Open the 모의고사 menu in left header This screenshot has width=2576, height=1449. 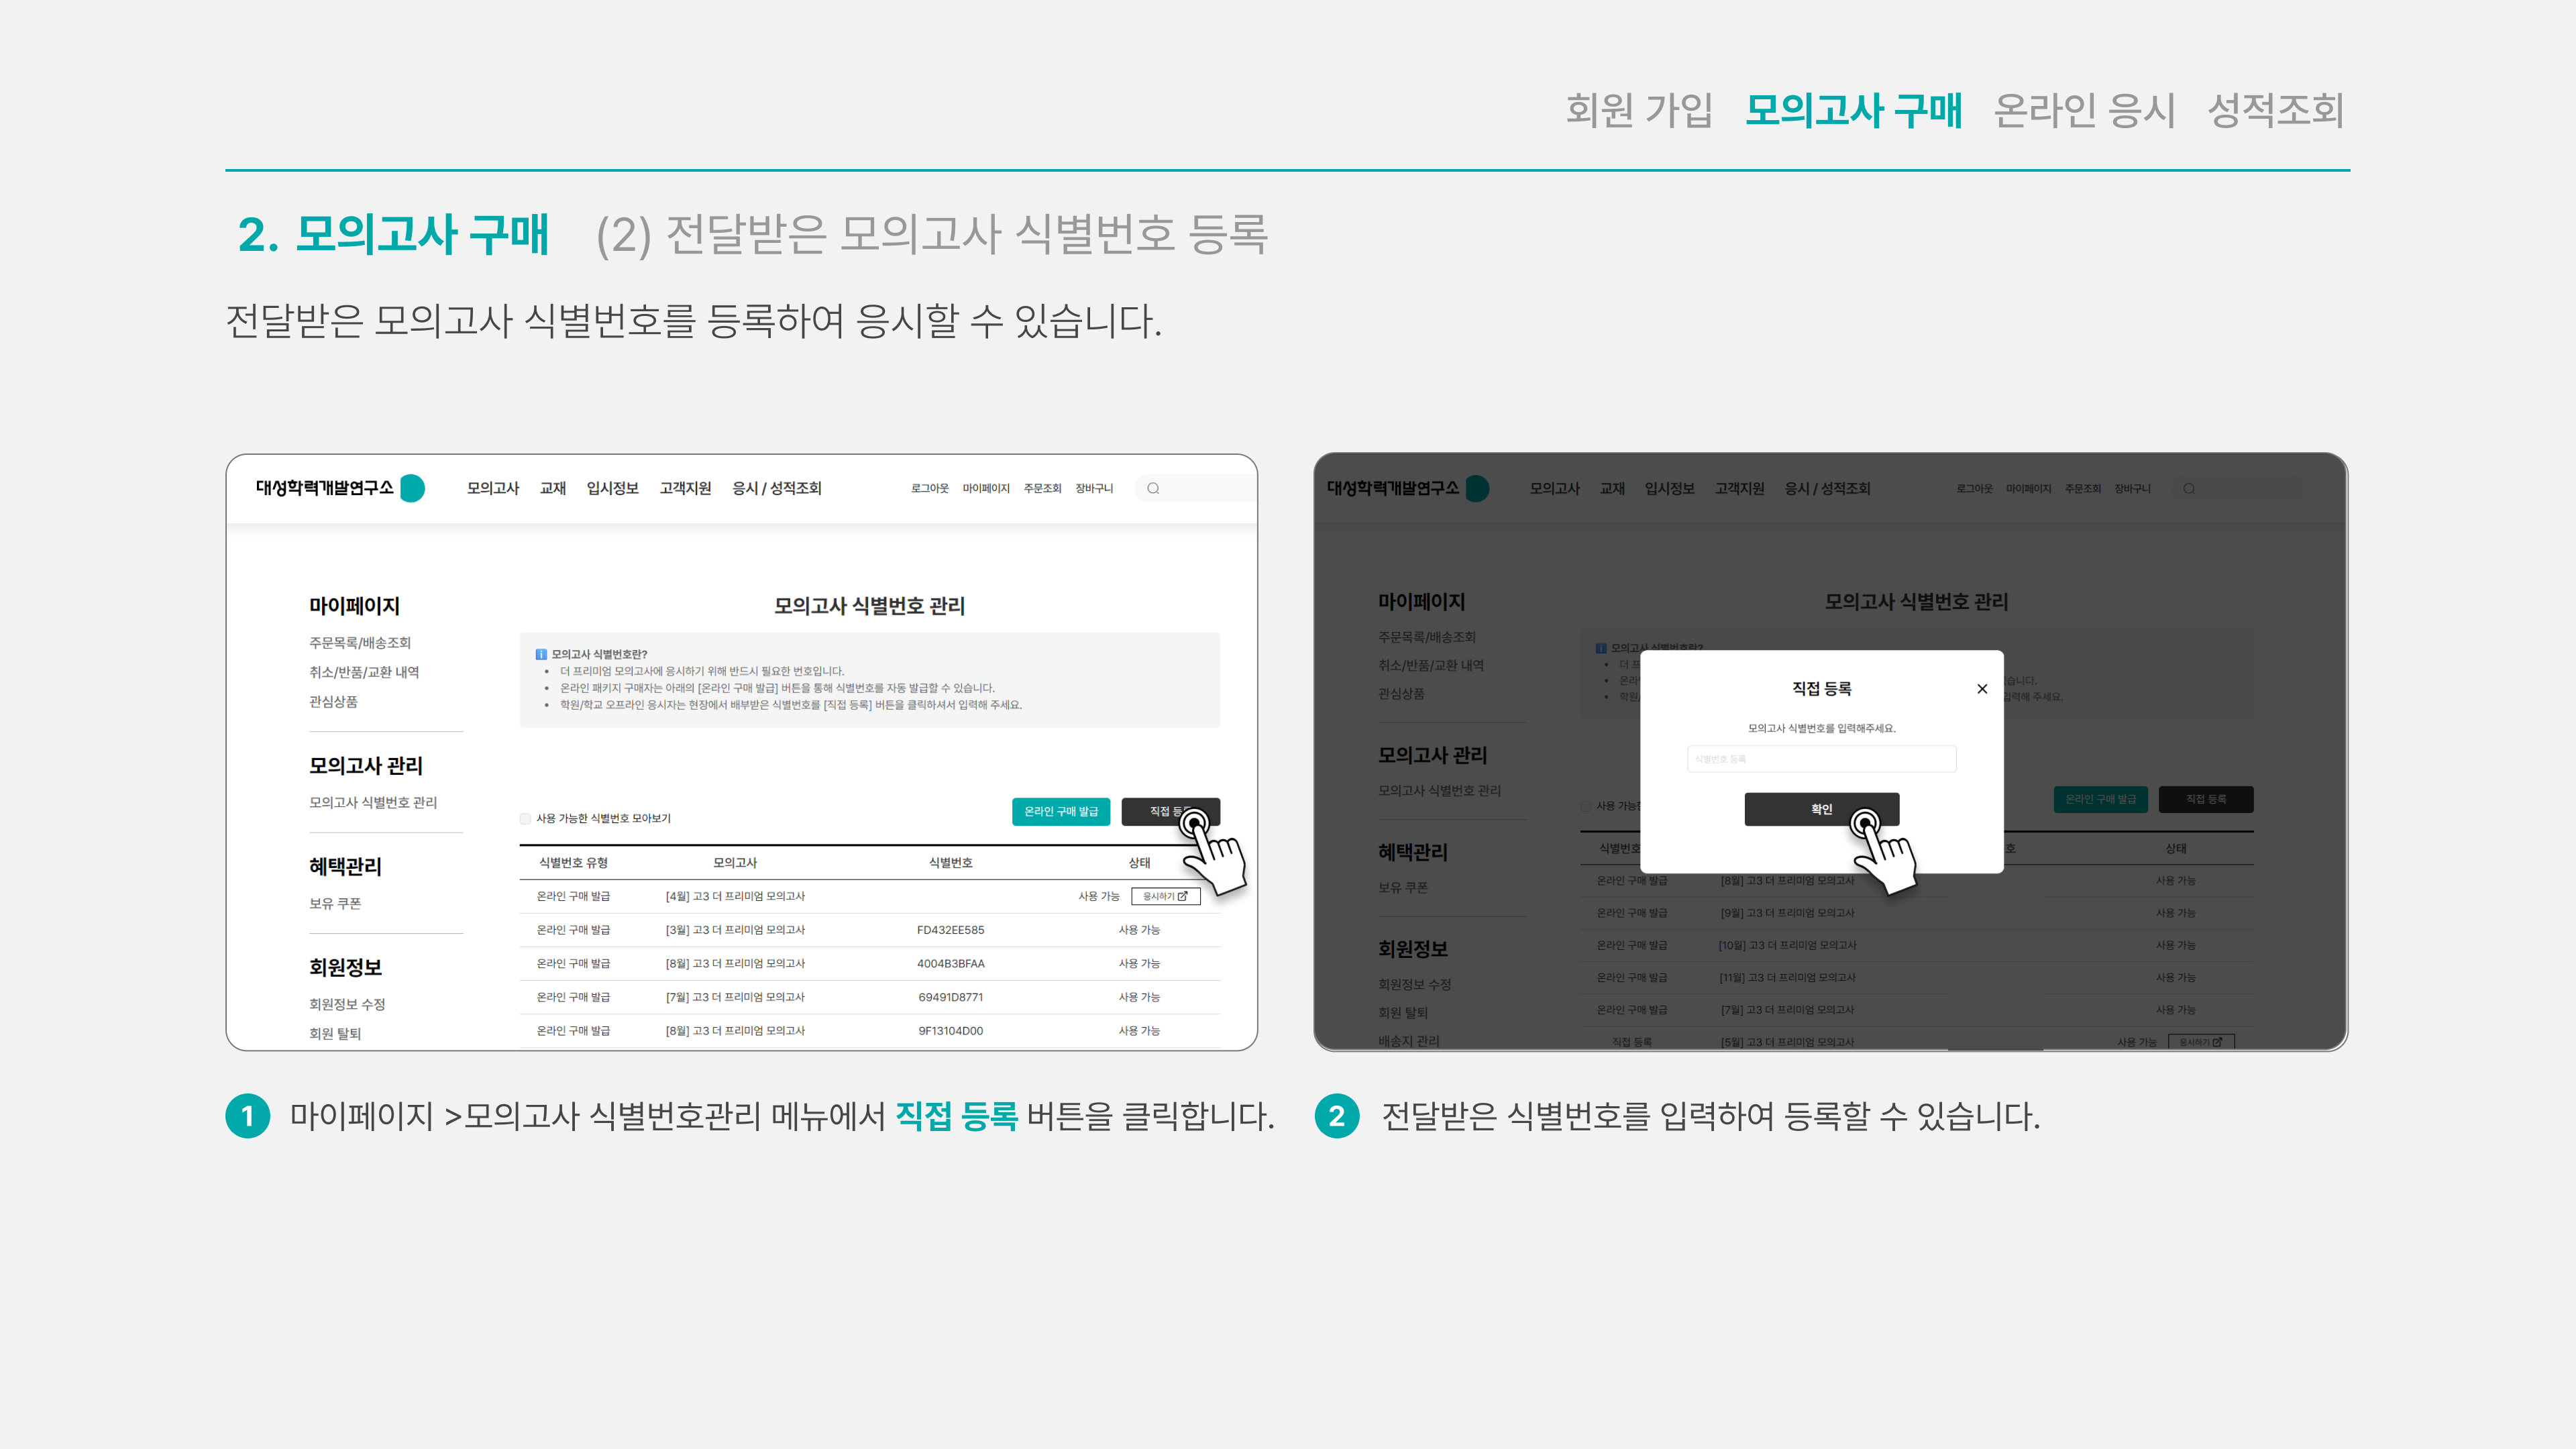[x=493, y=488]
